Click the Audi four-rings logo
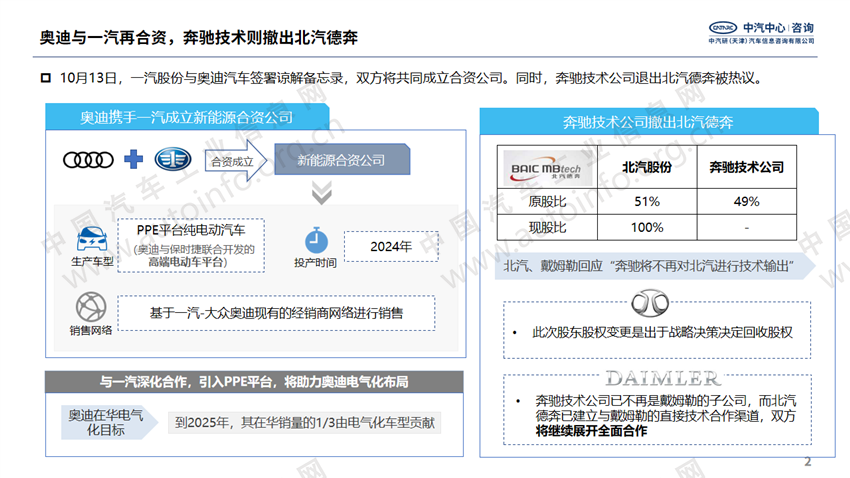Viewport: 850px width, 478px height. (88, 160)
